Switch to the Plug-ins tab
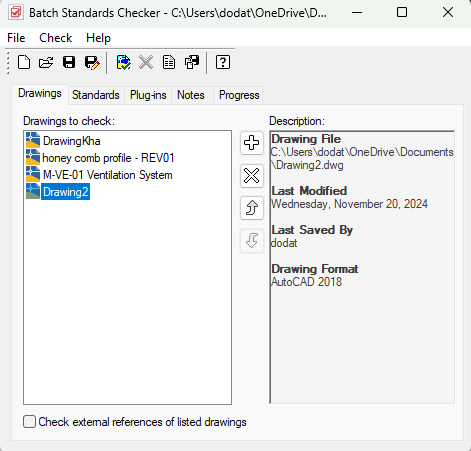This screenshot has height=451, width=471. [x=148, y=95]
